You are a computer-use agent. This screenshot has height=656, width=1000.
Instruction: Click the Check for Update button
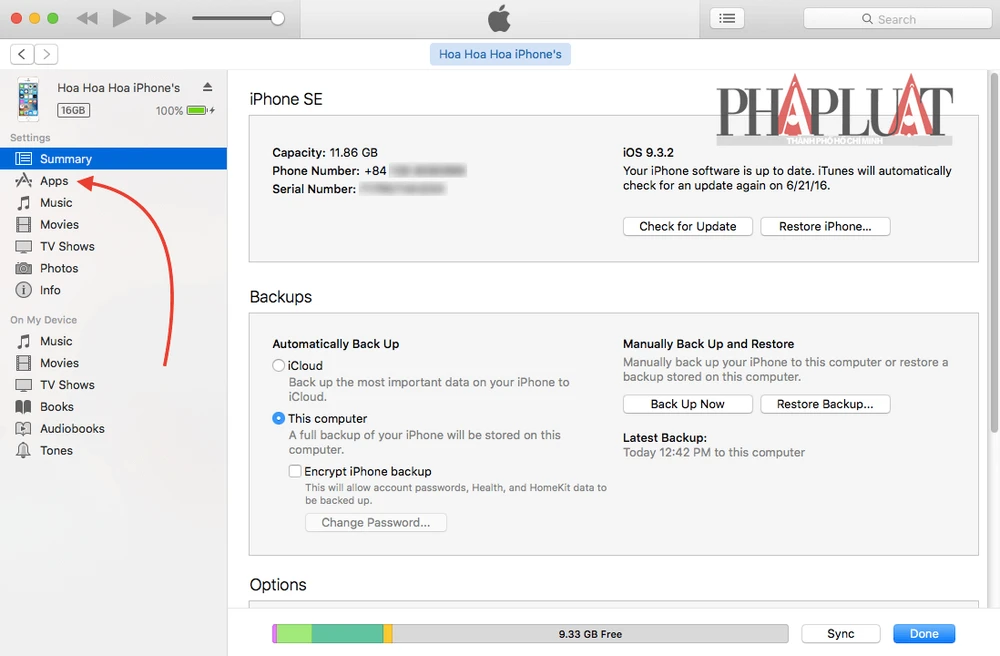point(687,226)
